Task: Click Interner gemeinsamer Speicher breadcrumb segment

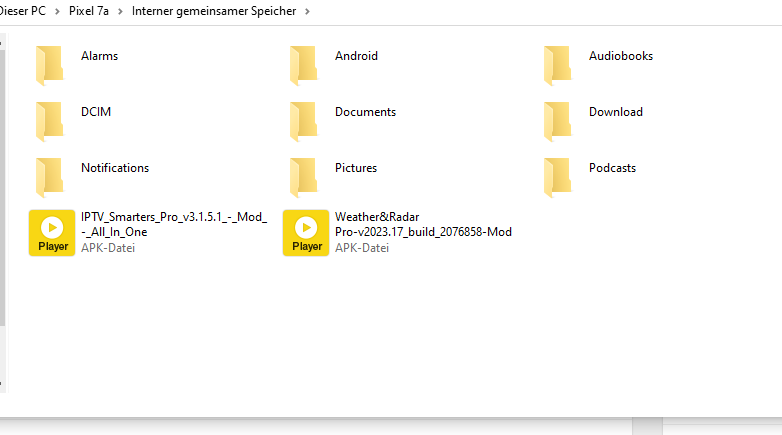Action: point(214,11)
